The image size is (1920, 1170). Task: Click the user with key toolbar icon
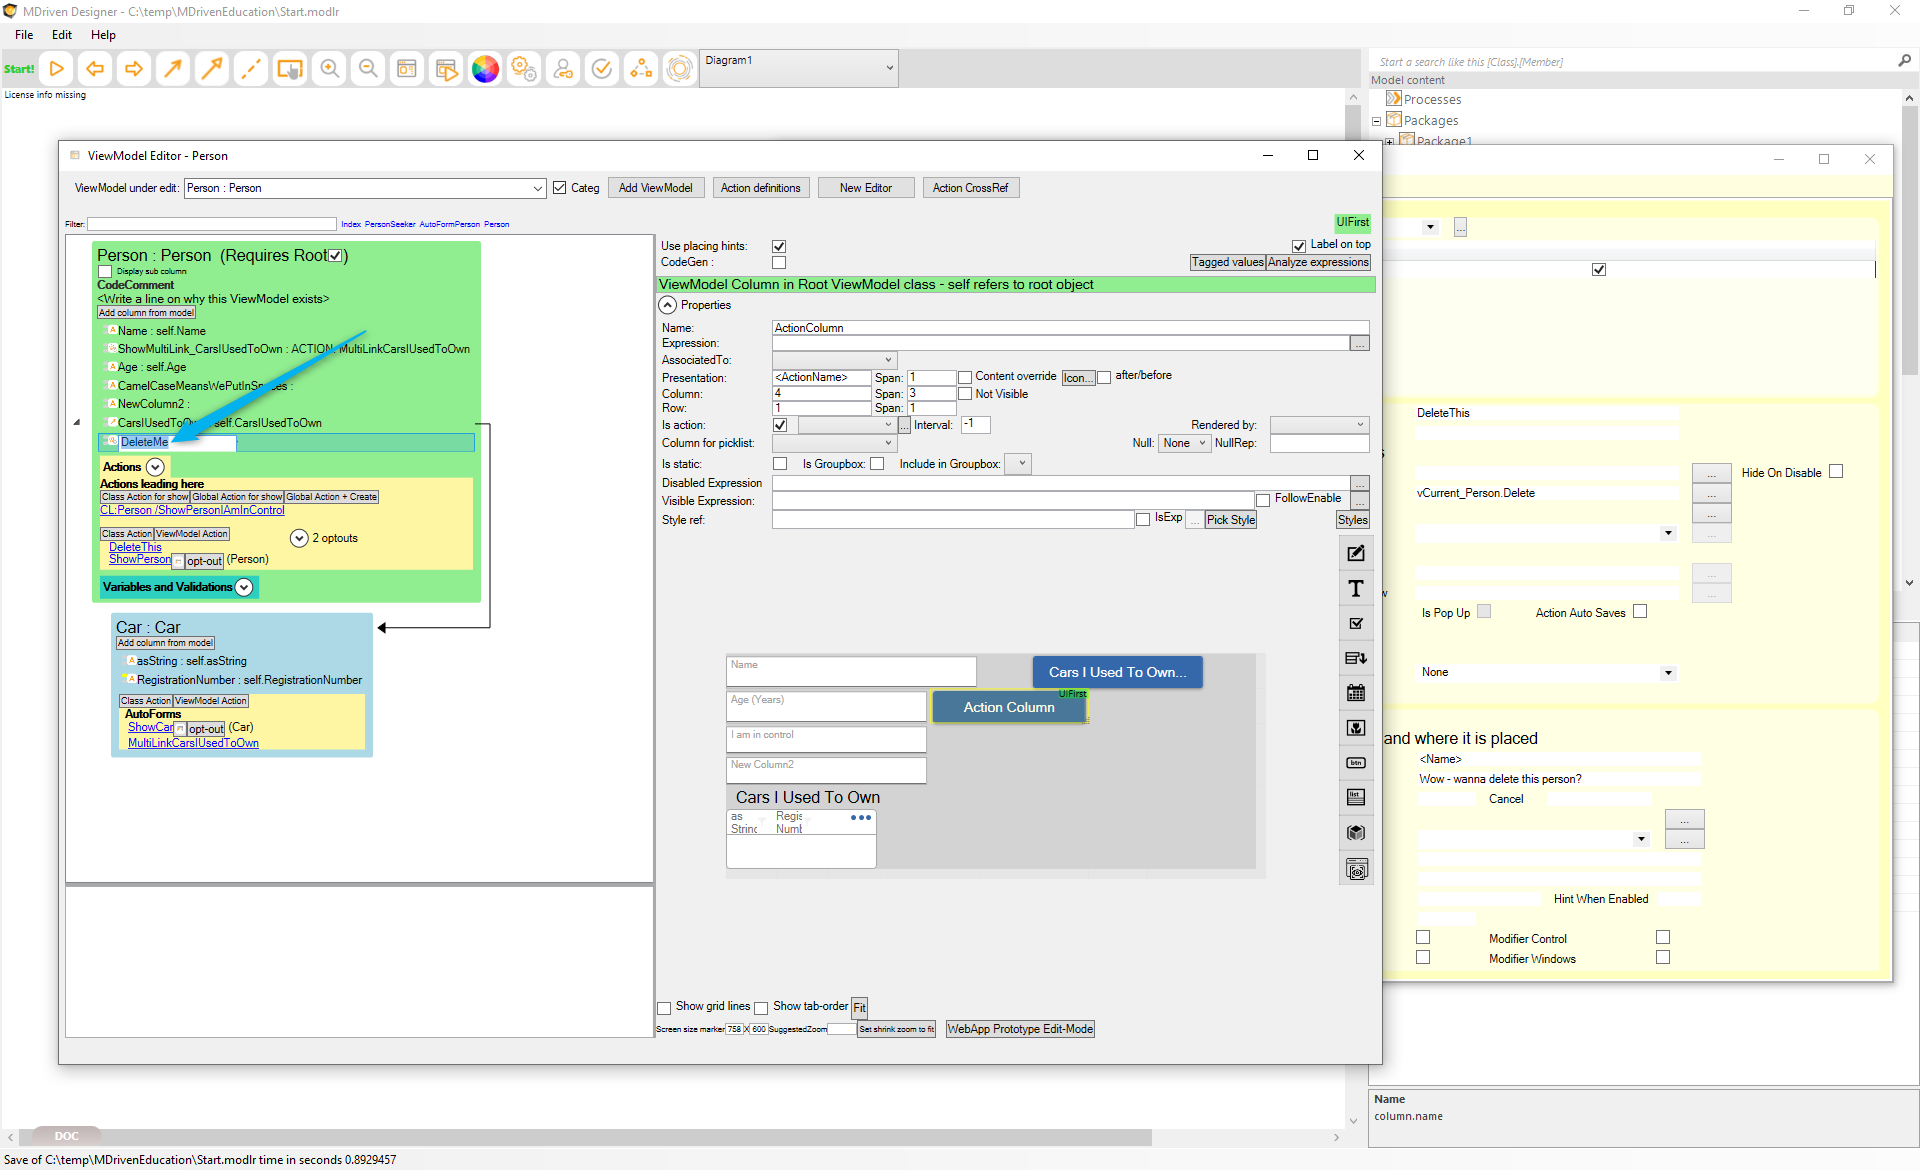[x=563, y=69]
